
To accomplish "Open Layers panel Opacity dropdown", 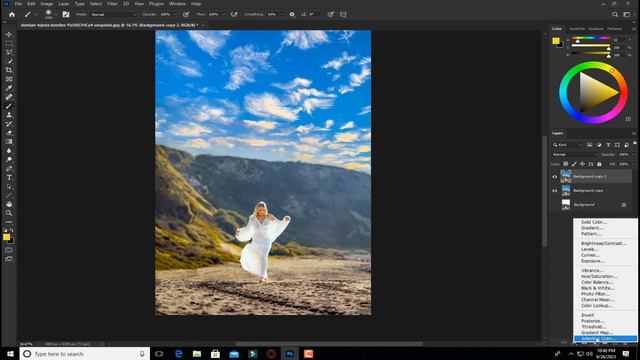I will (x=634, y=155).
